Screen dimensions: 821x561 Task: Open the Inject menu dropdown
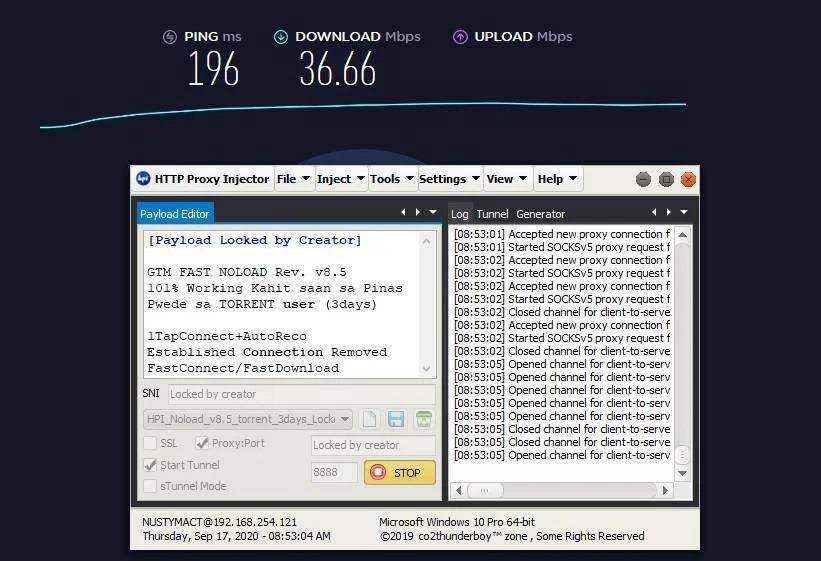(341, 179)
